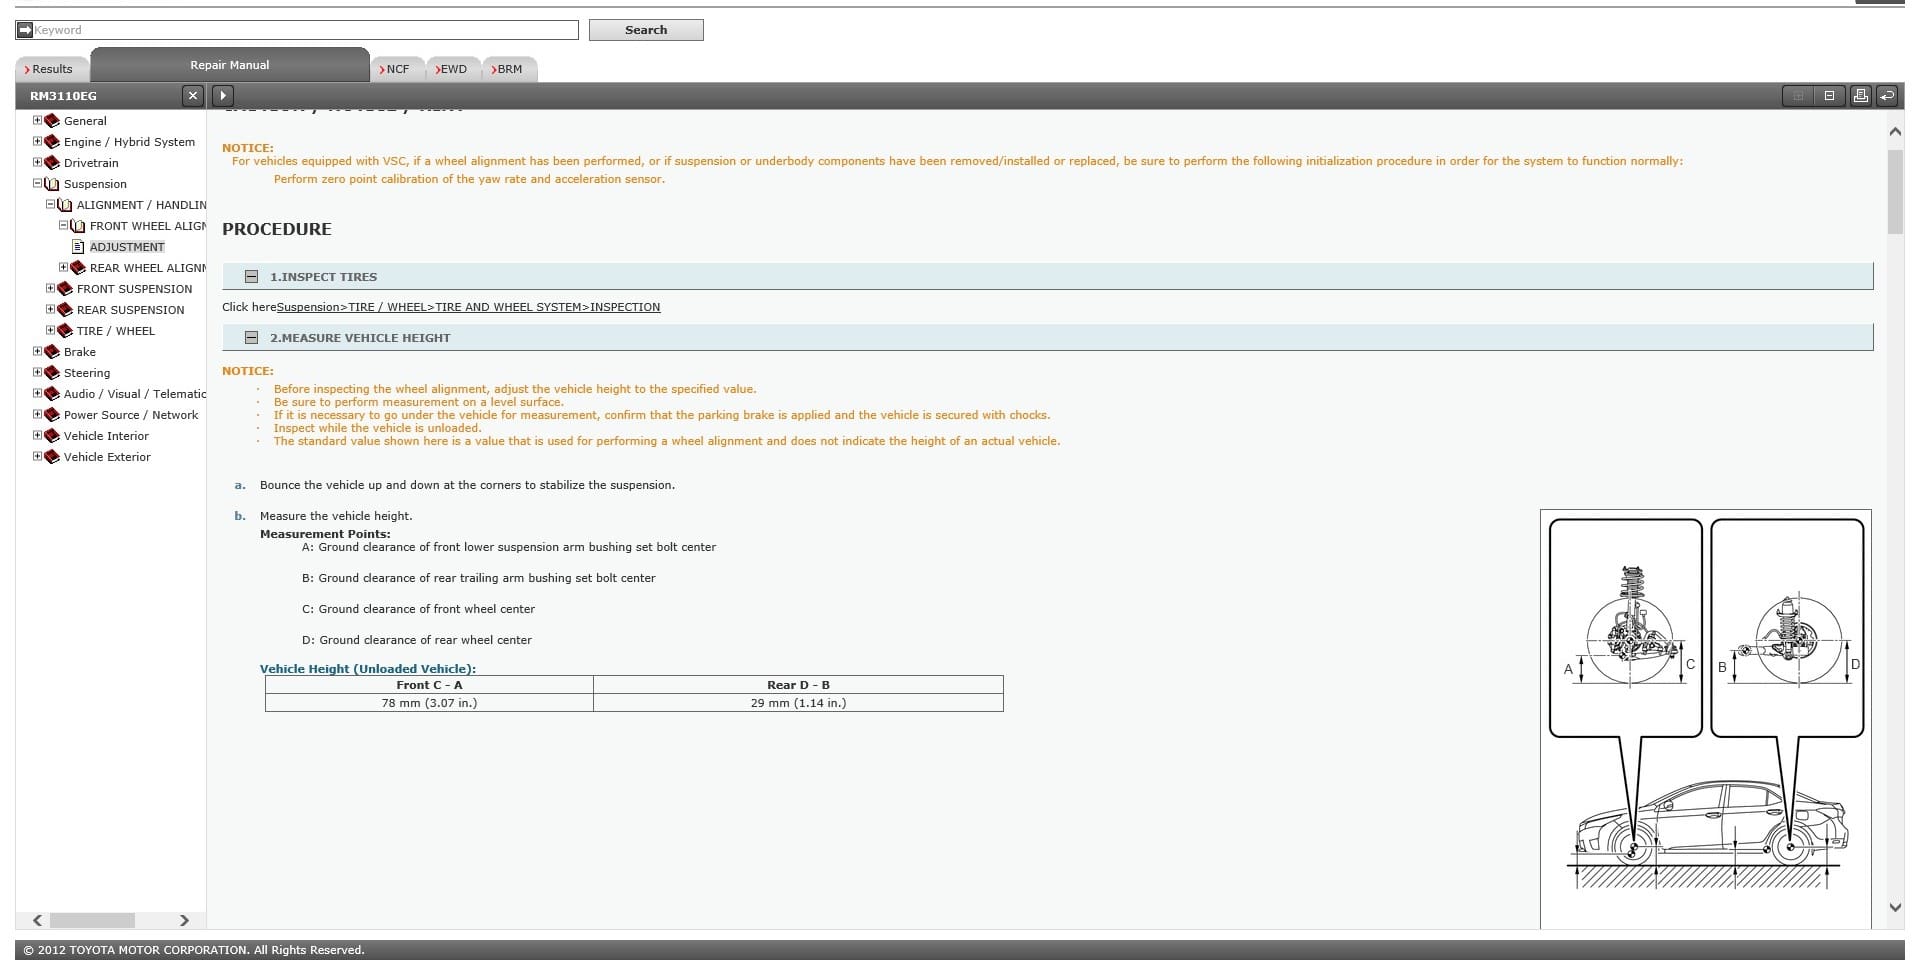1920x968 pixels.
Task: Open the Results tab
Action: click(x=52, y=69)
